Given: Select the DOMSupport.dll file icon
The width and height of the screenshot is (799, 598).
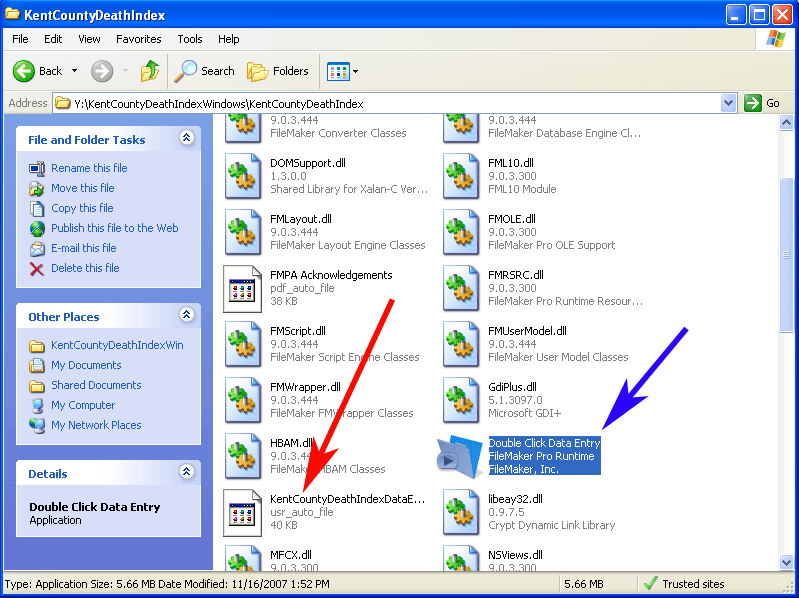Looking at the screenshot, I should (x=243, y=176).
